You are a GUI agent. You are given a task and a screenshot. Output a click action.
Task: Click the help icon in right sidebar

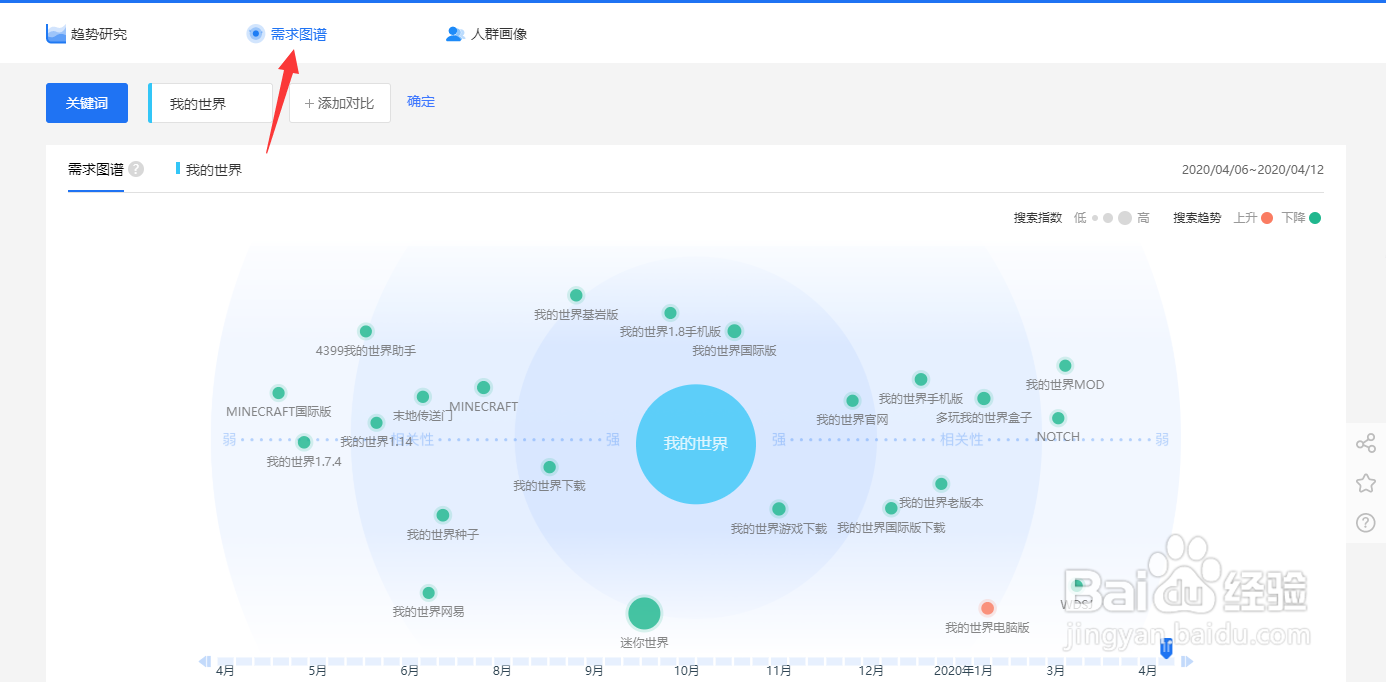(x=1366, y=523)
